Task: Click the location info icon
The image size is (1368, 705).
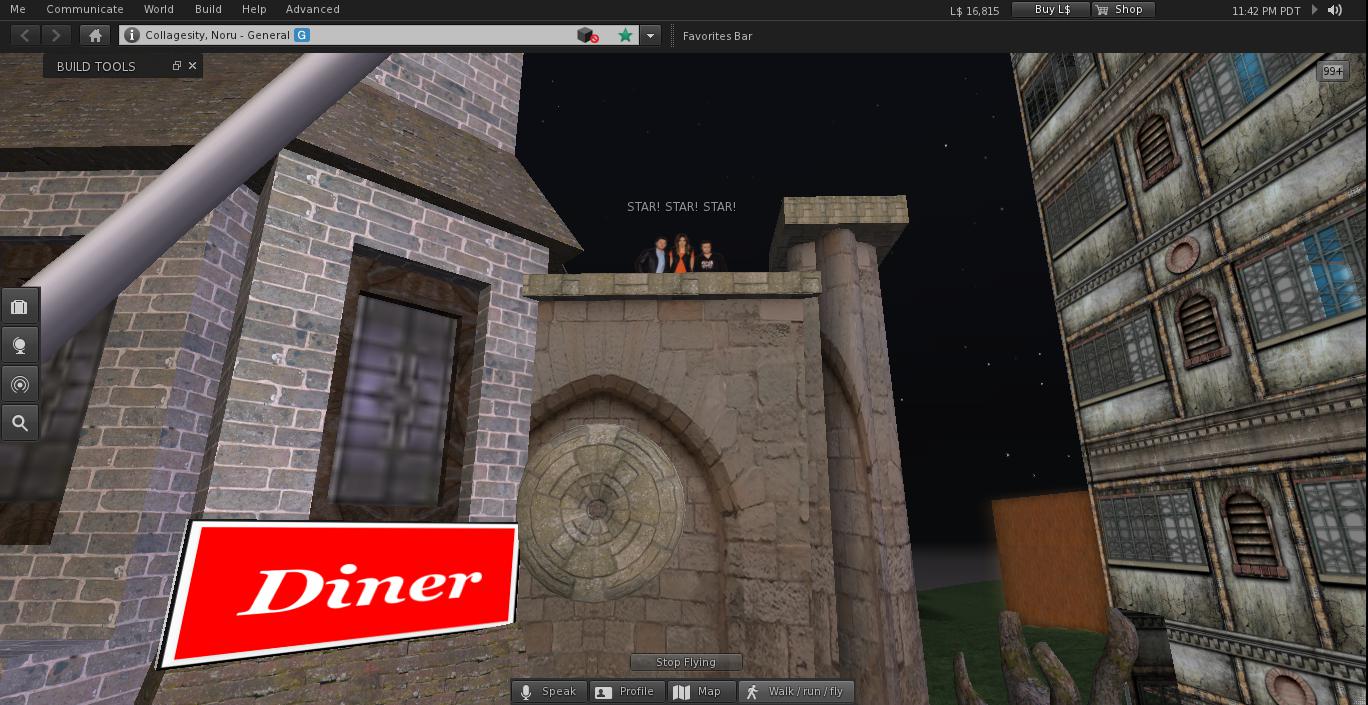Action: [x=131, y=35]
